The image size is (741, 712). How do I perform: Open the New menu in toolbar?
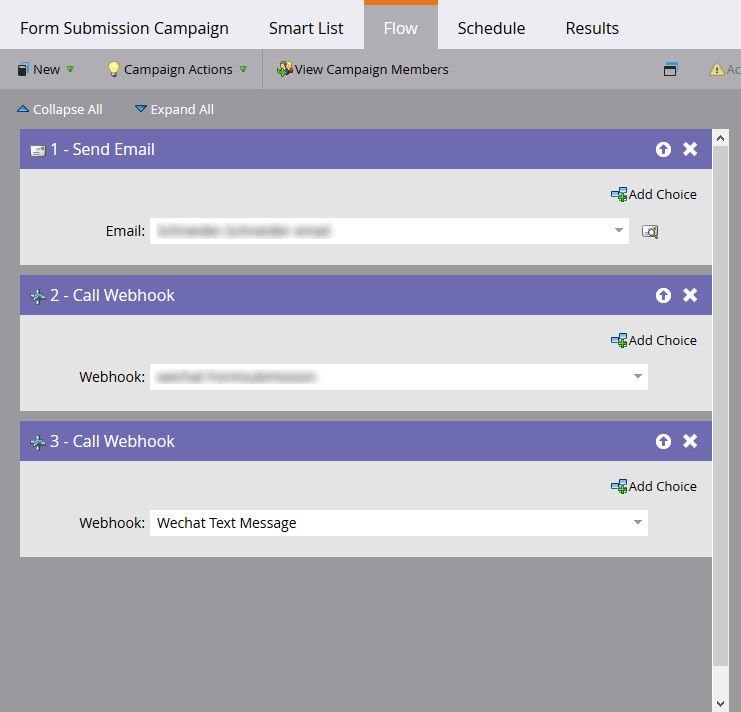[x=45, y=69]
